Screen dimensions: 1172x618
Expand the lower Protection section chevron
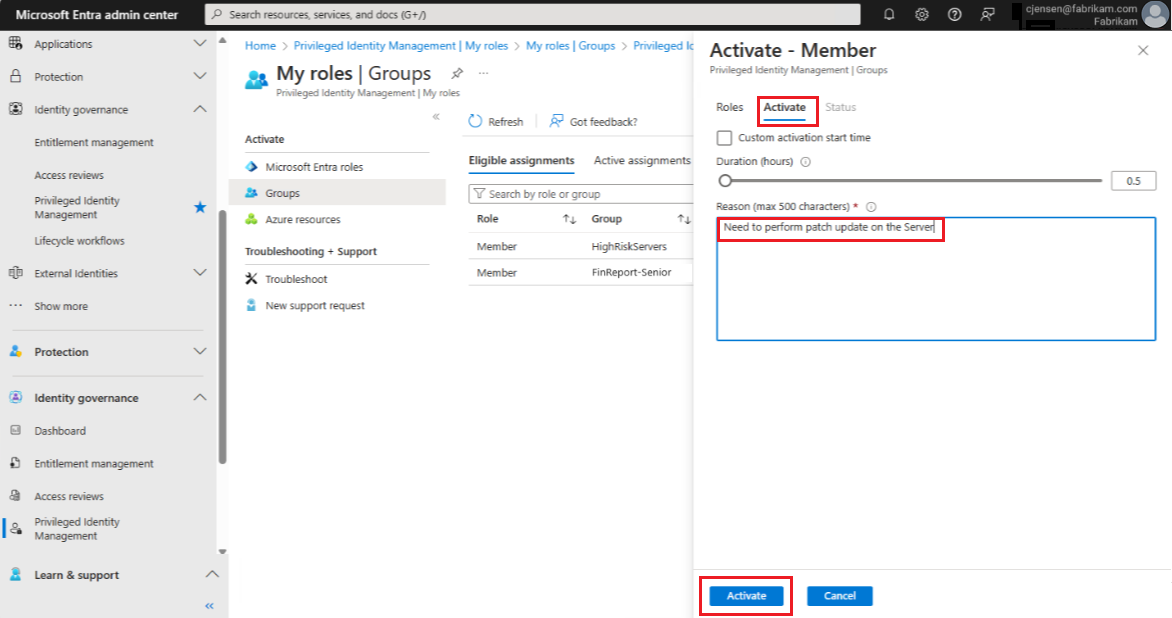[200, 351]
